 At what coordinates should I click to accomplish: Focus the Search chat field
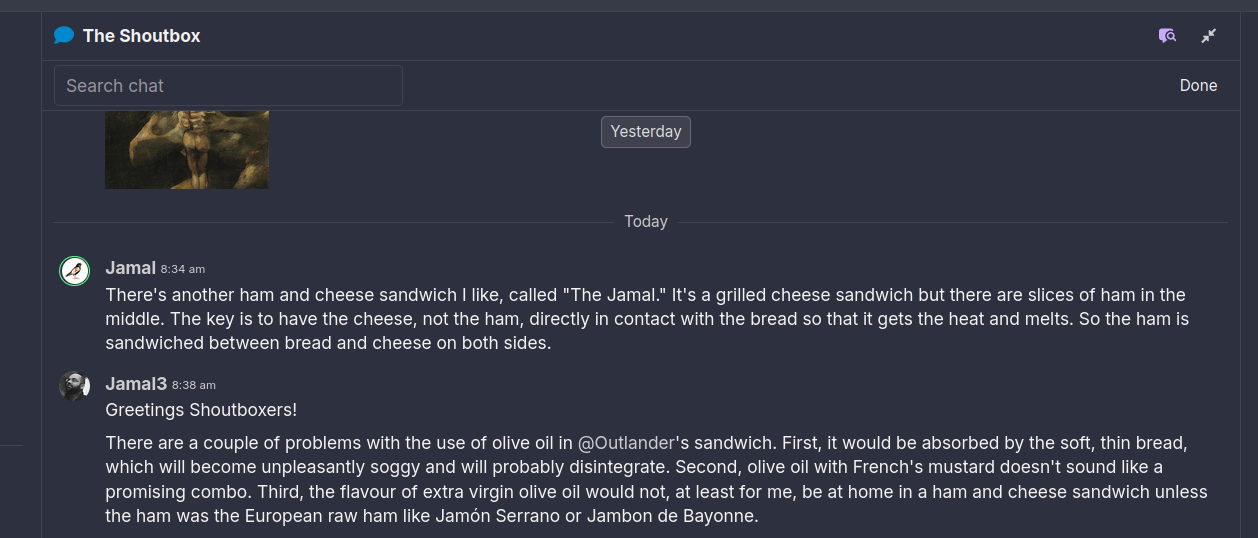tap(228, 86)
